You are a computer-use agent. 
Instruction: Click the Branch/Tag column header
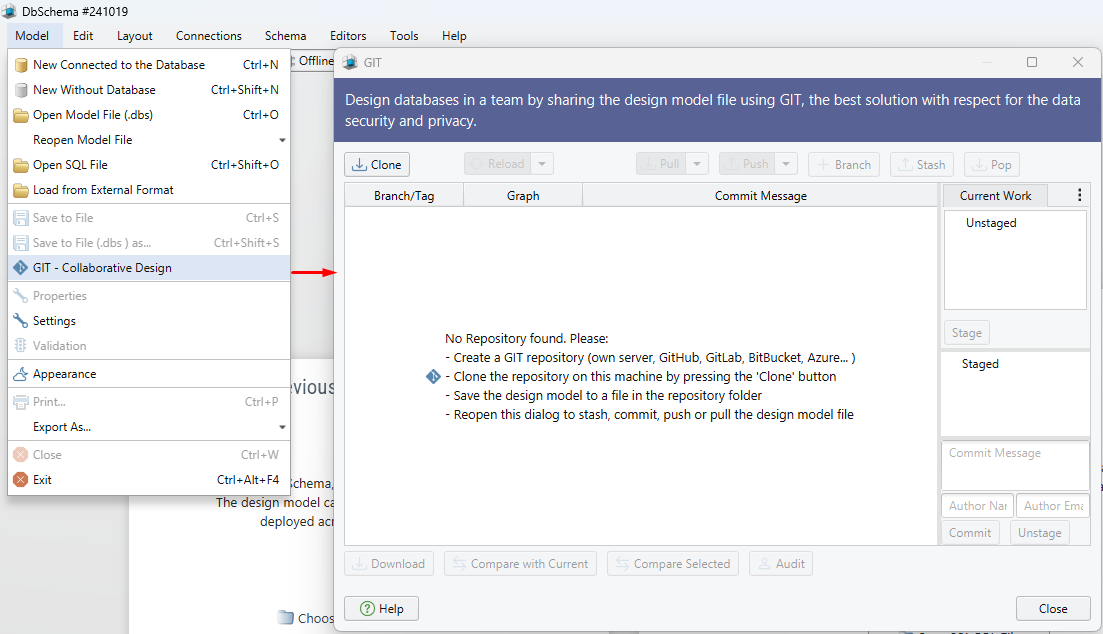(x=404, y=196)
